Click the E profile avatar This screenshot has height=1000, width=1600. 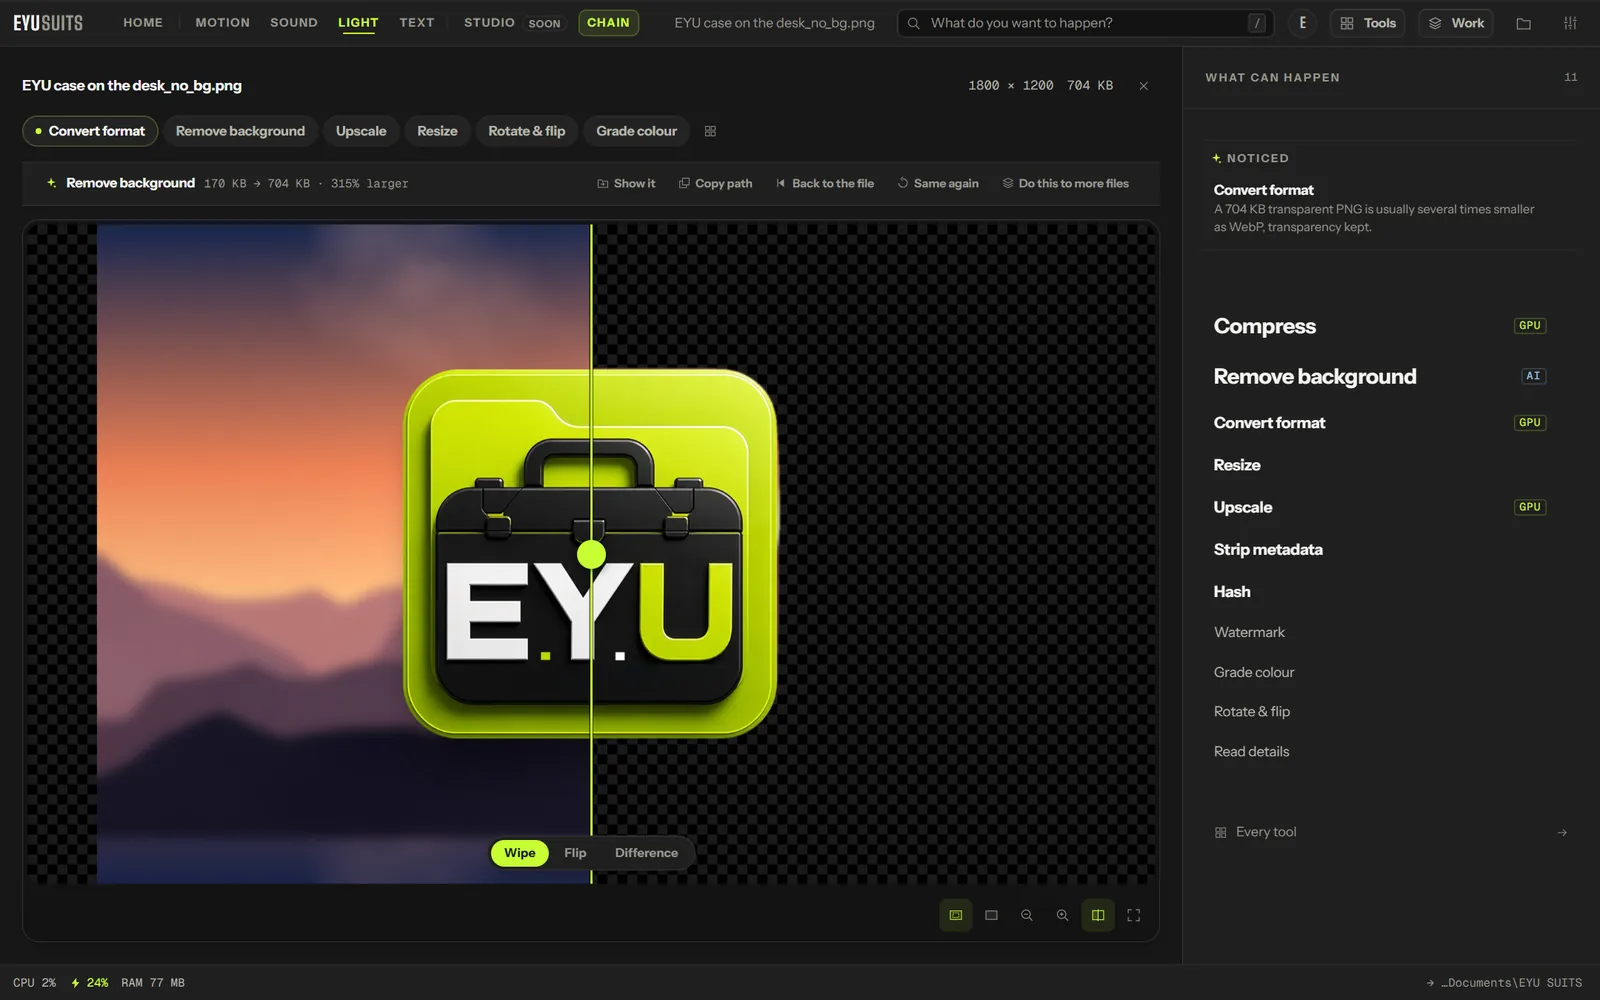click(1302, 23)
